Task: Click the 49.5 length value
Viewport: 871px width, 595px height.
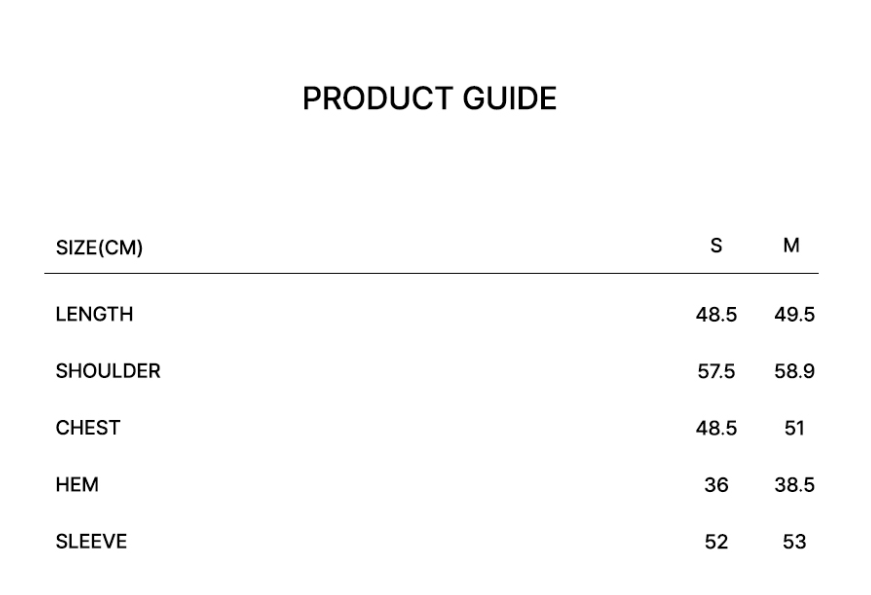Action: click(794, 315)
